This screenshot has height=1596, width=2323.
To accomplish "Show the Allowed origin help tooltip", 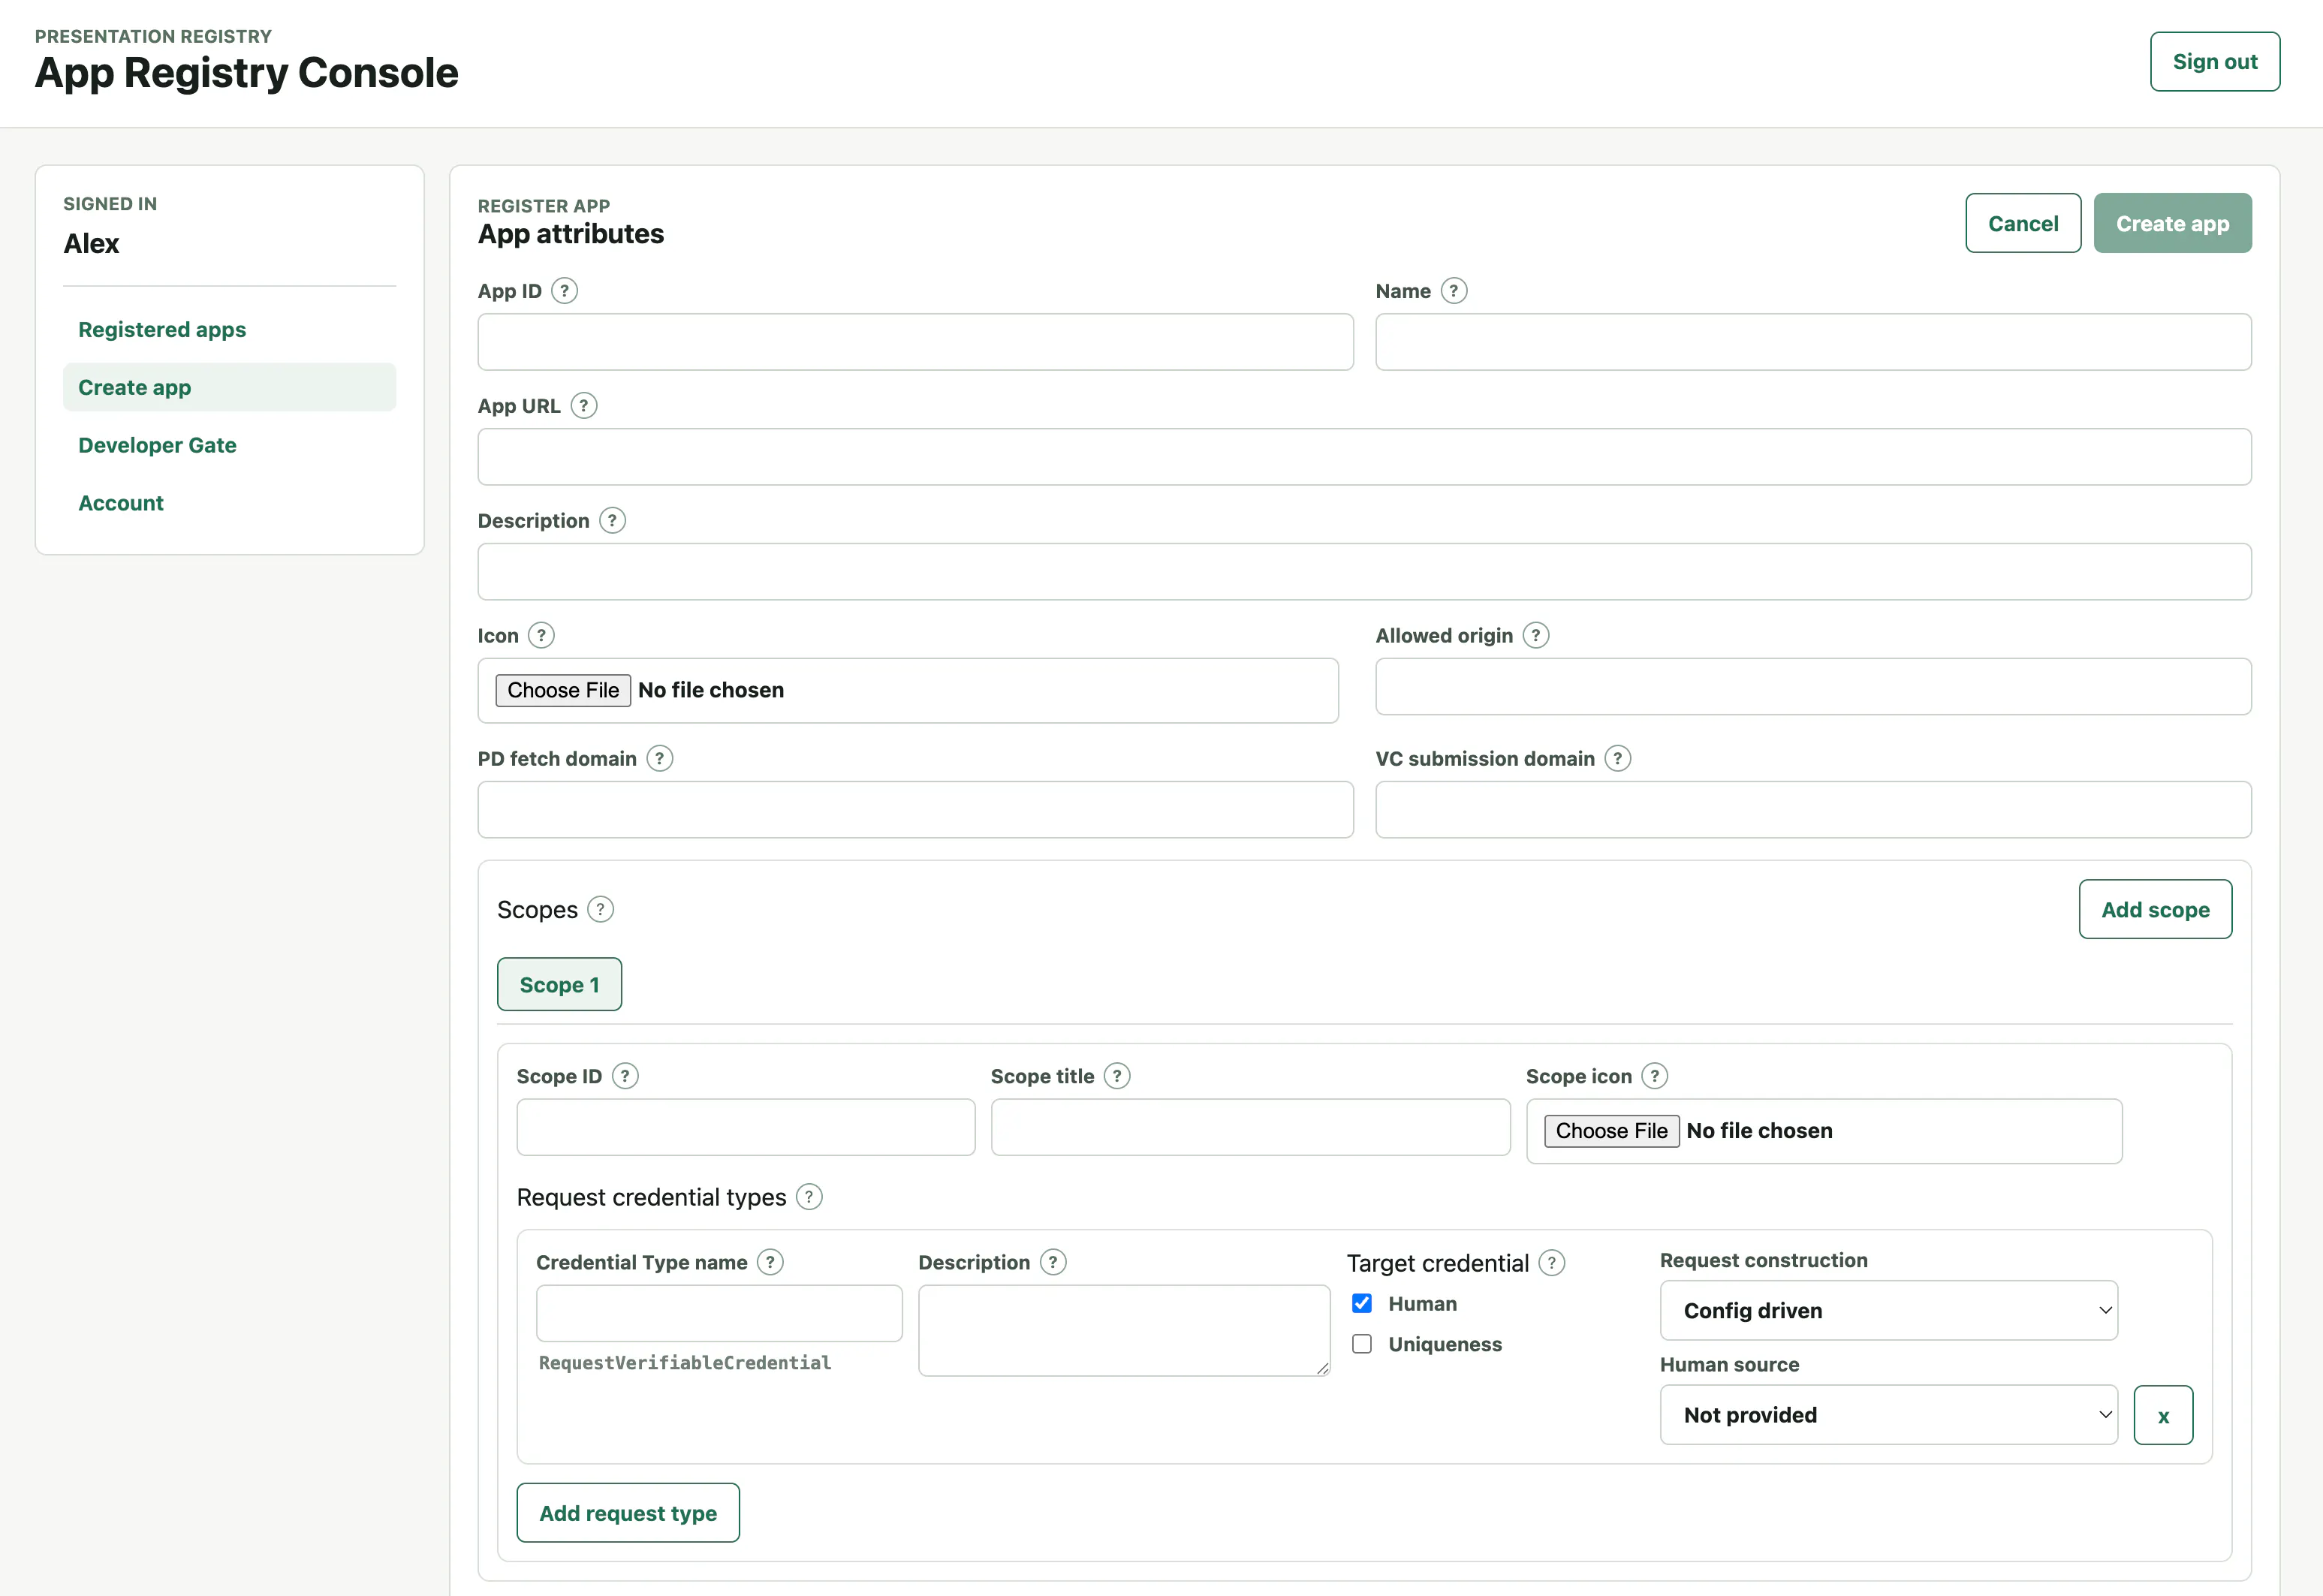I will point(1535,636).
